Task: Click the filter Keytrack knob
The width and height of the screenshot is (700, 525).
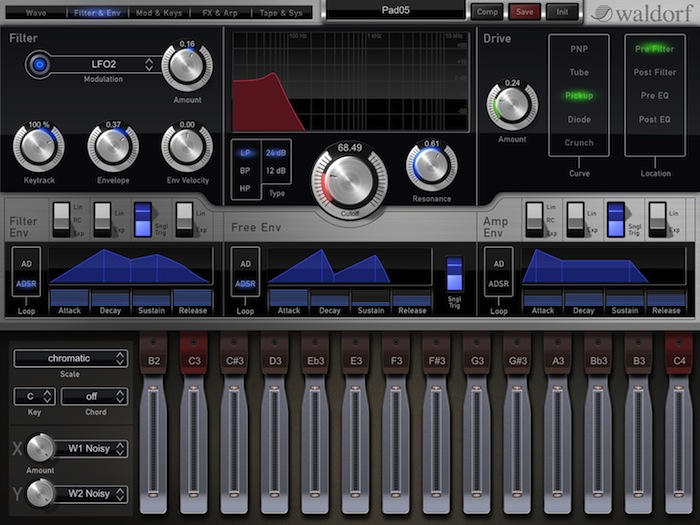Action: pyautogui.click(x=38, y=148)
